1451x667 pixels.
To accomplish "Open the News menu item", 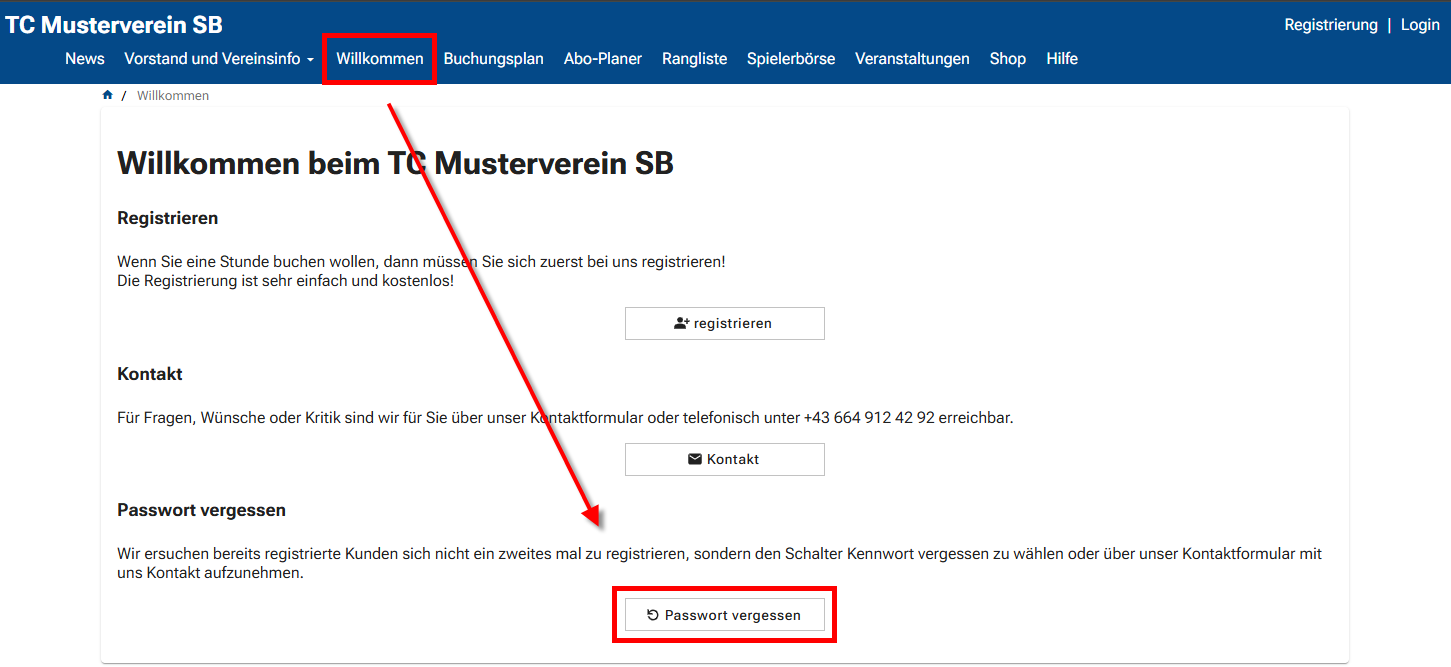I will pyautogui.click(x=85, y=59).
